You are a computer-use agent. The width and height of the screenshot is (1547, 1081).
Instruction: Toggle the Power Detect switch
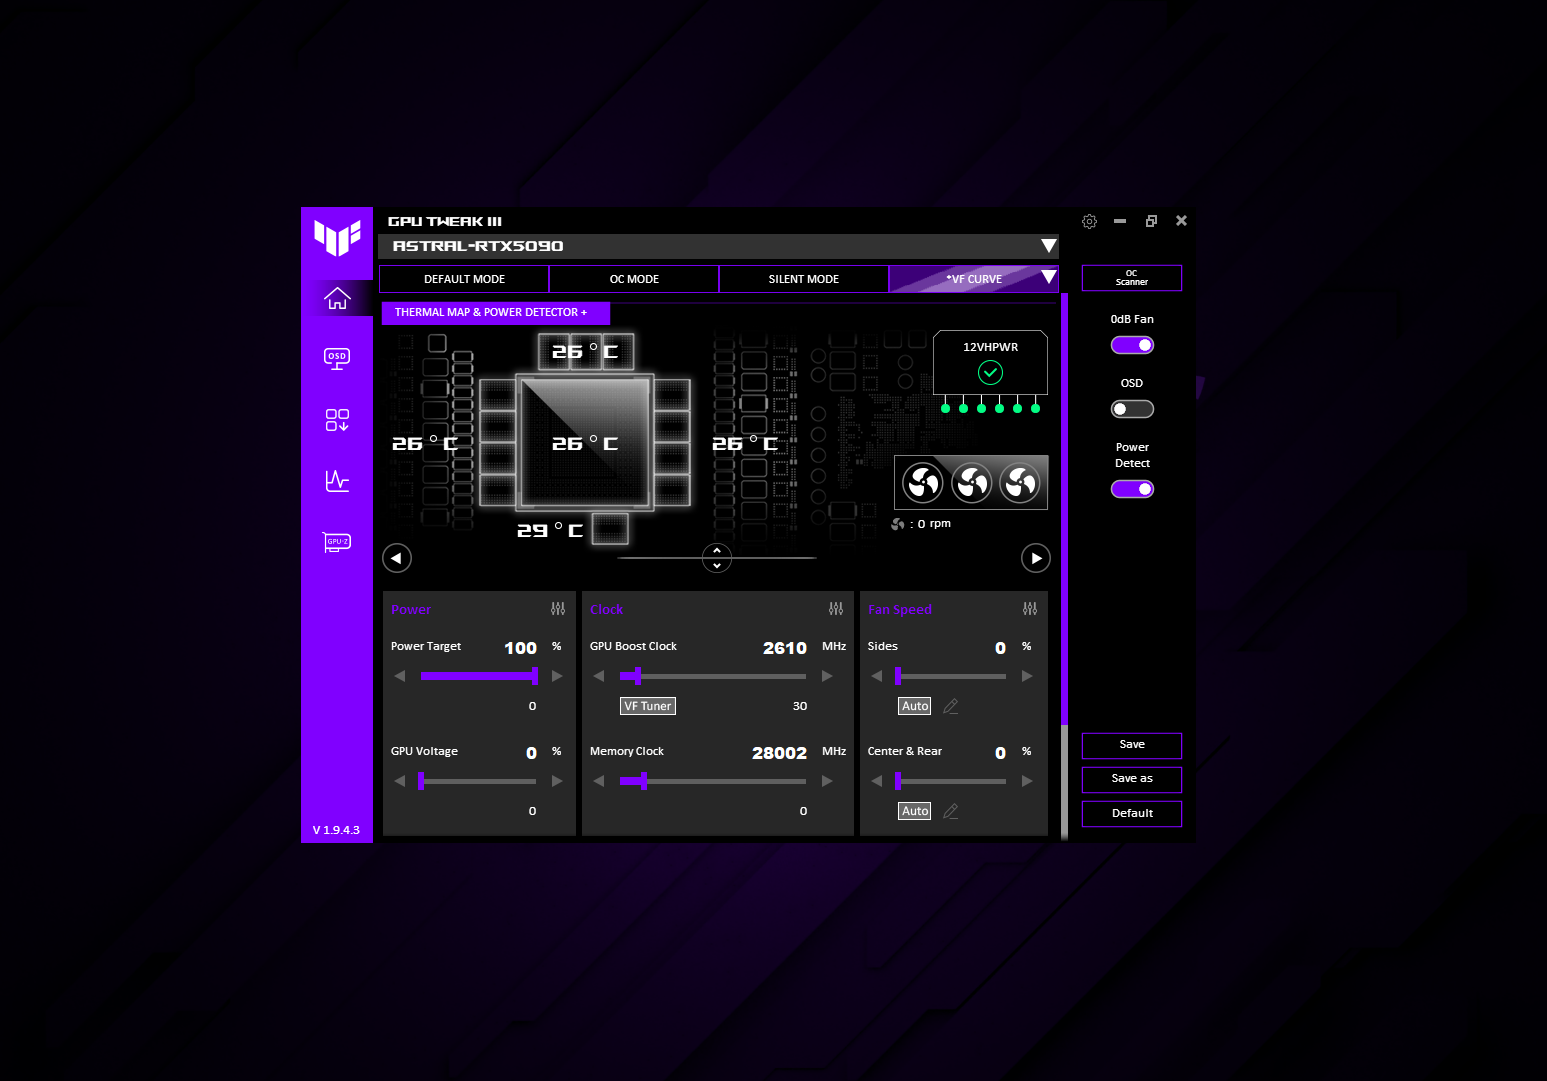click(x=1132, y=489)
